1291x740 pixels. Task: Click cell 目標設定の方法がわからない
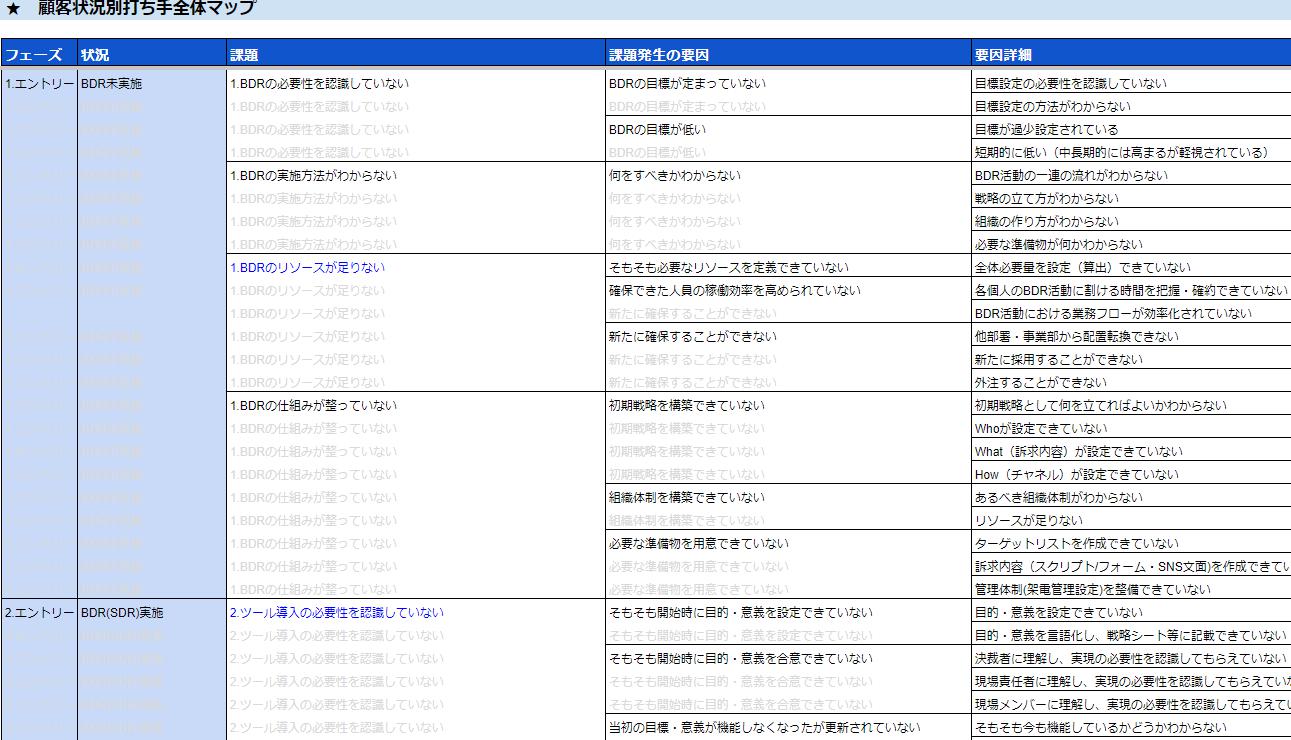[x=1131, y=107]
